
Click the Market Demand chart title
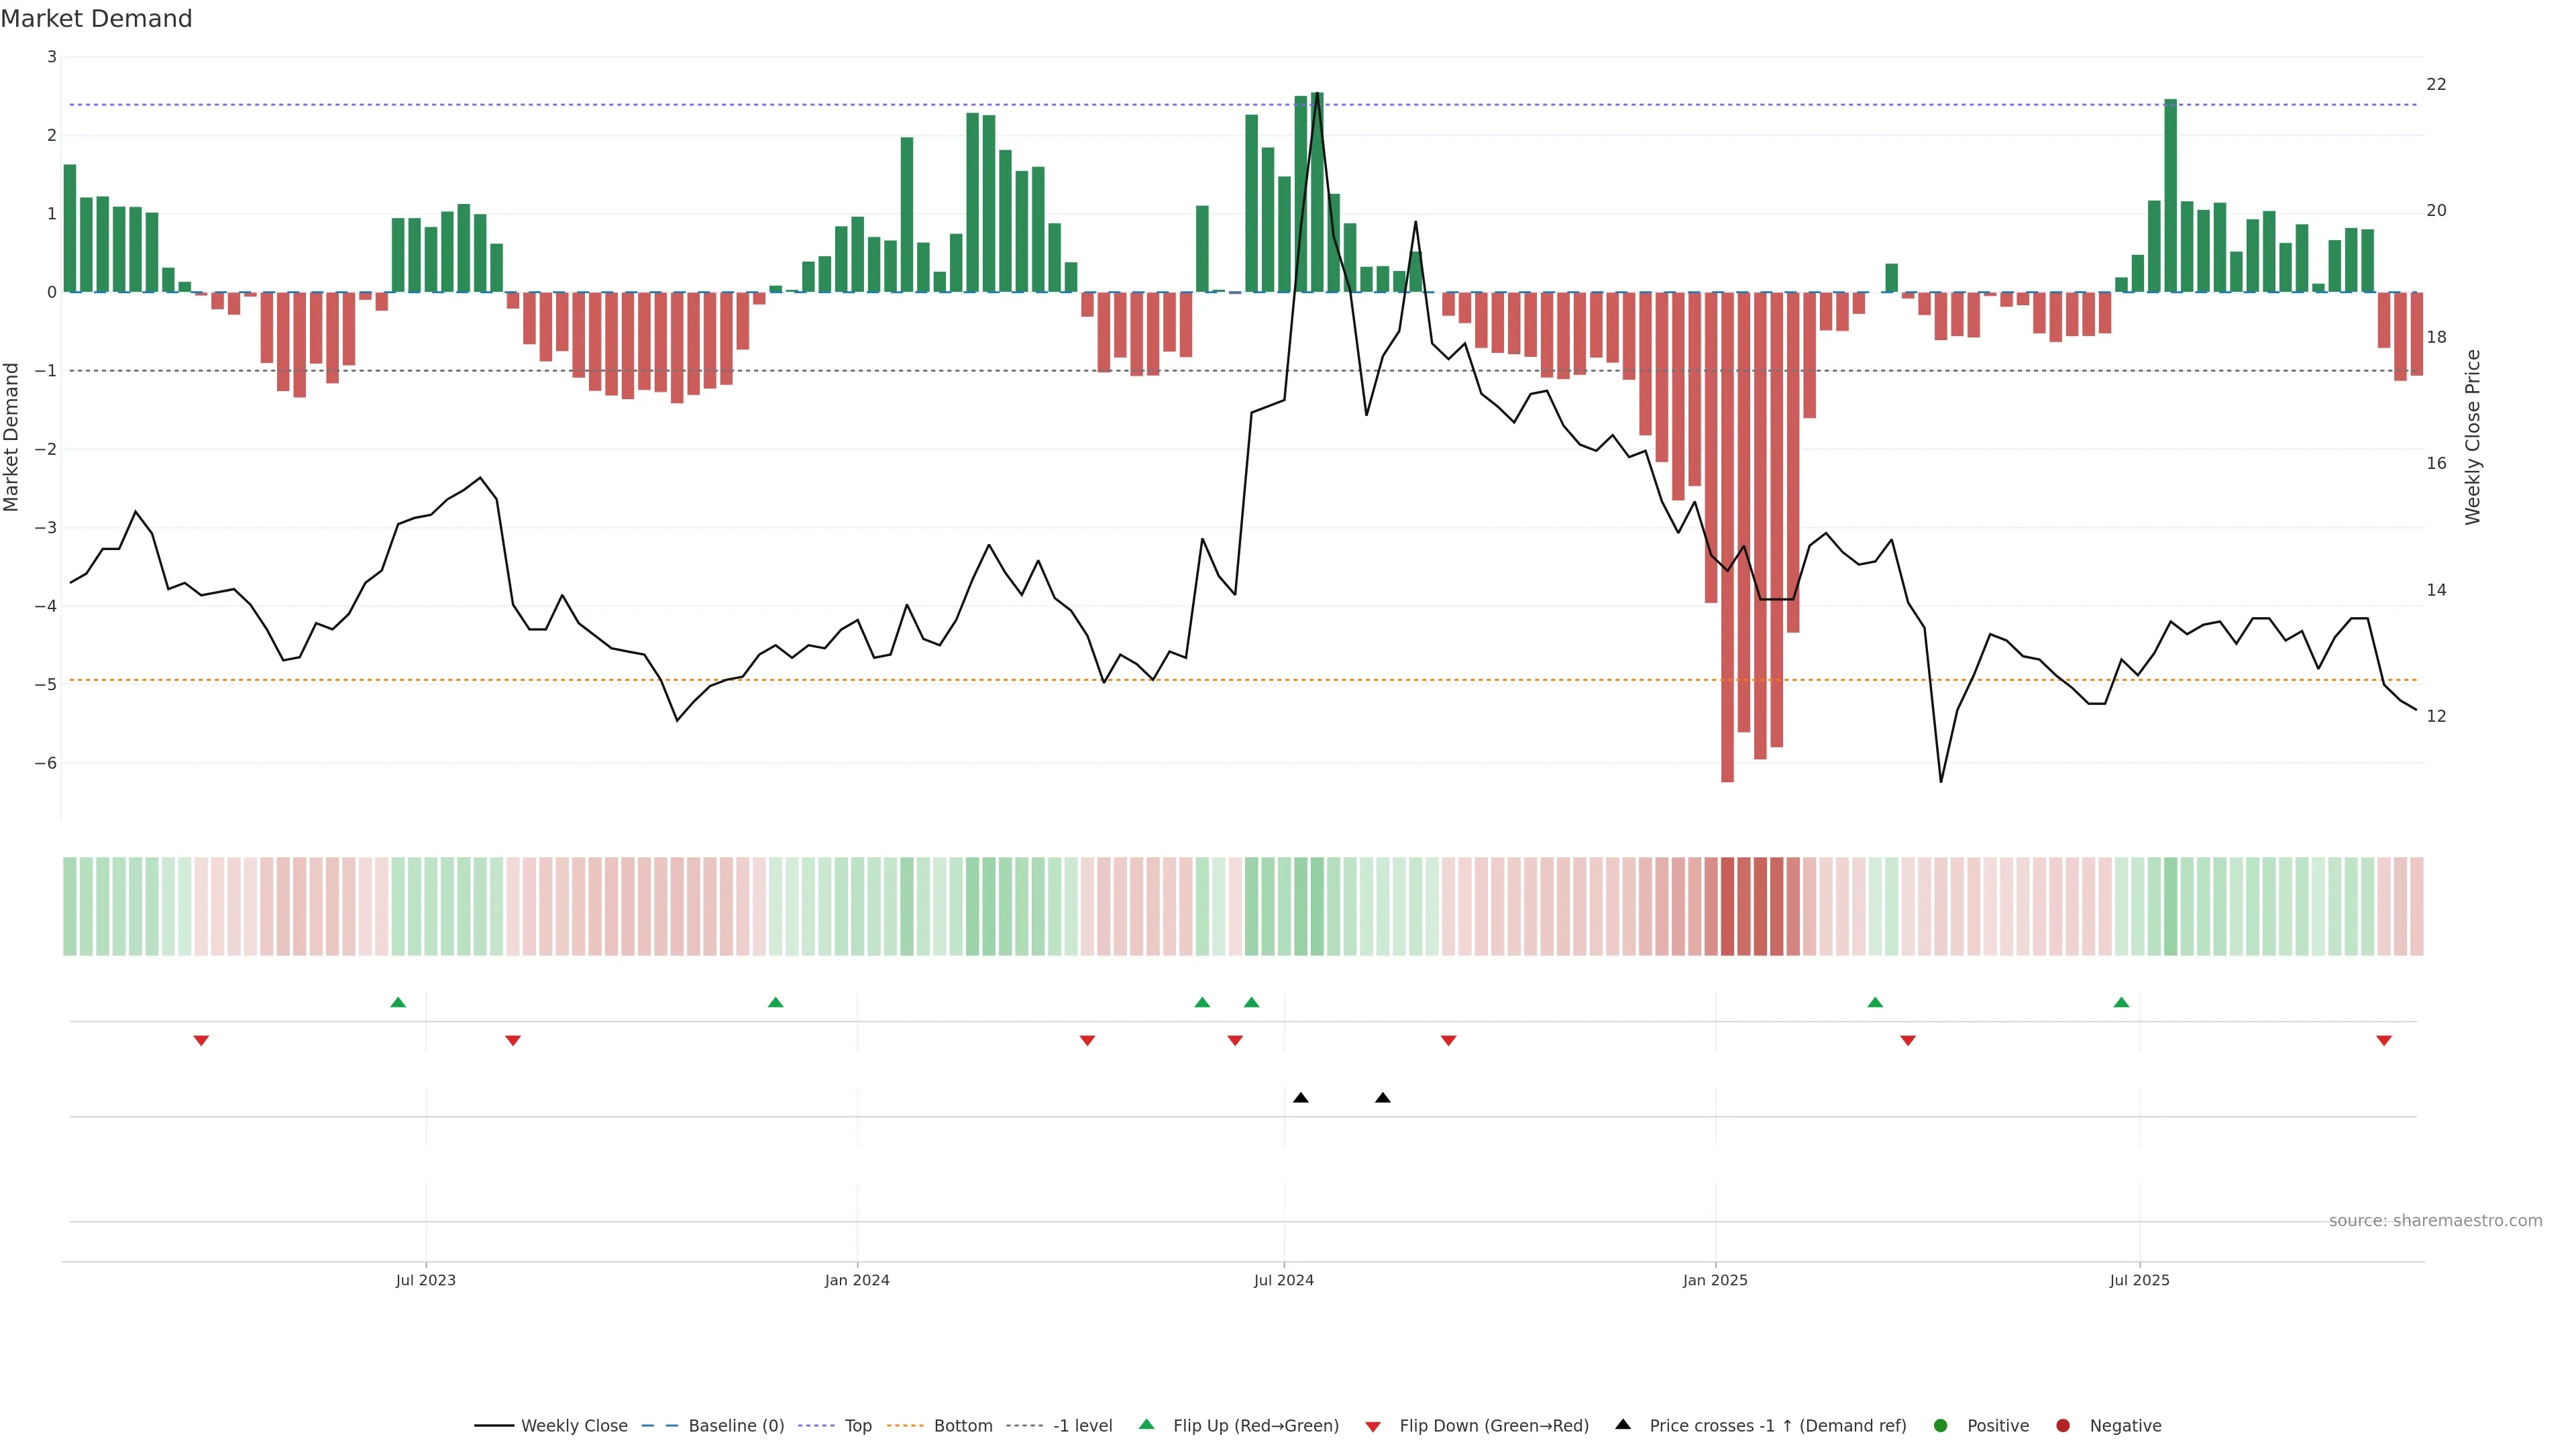97,19
